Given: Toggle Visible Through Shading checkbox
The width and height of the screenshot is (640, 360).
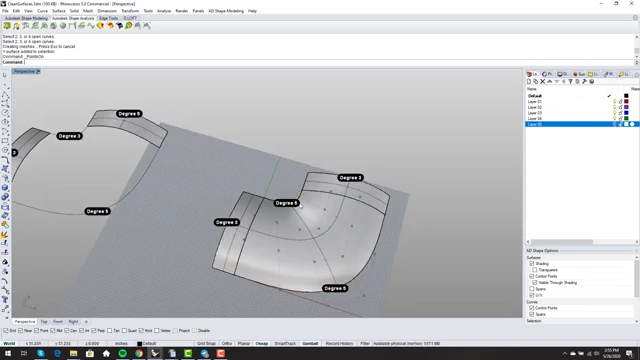Looking at the screenshot, I should (x=535, y=282).
